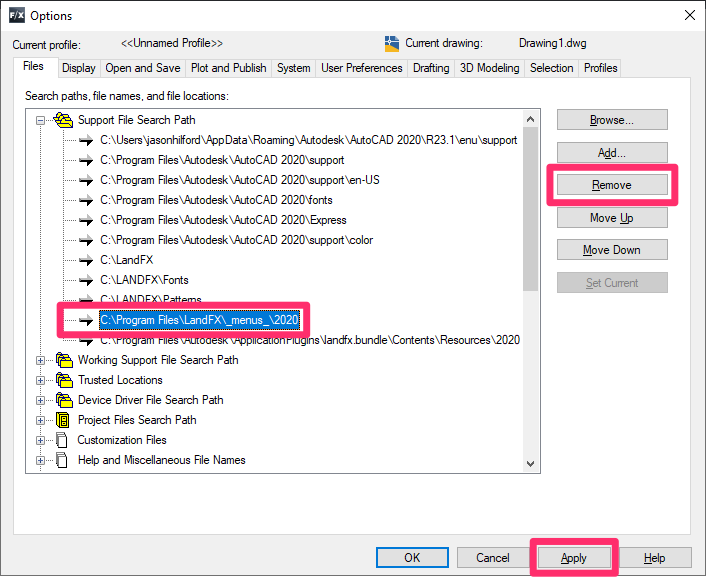Select the AppData\Roaming\Autodesk enu\support path
Viewport: 706px width, 577px height.
point(308,140)
